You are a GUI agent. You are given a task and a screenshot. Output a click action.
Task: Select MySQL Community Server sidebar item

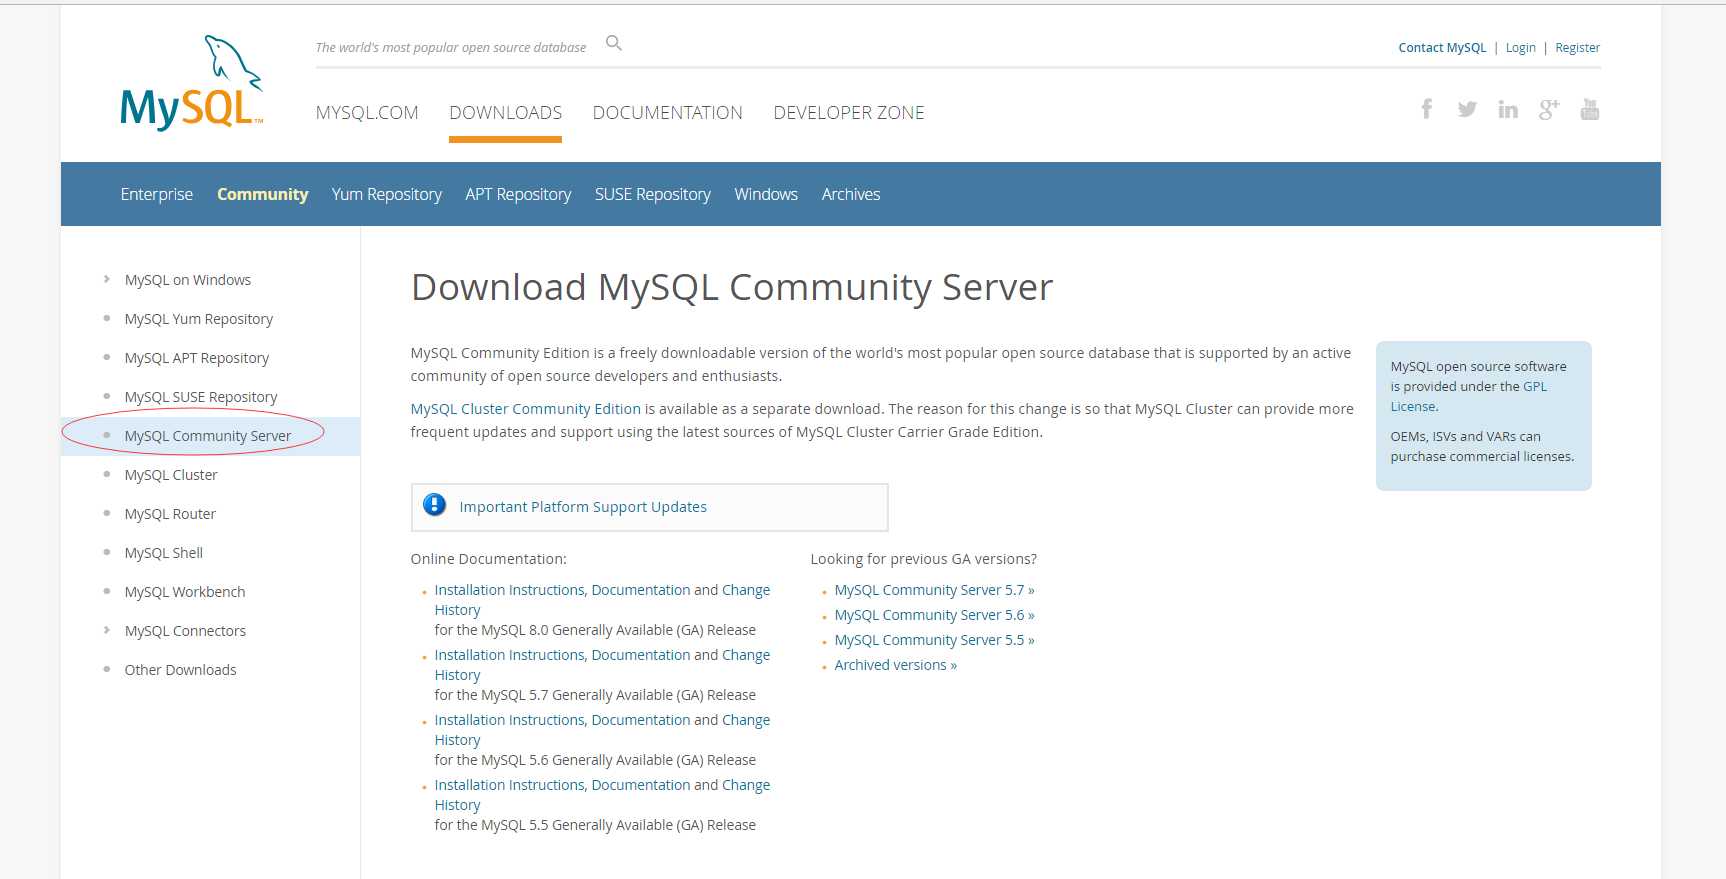click(x=208, y=436)
